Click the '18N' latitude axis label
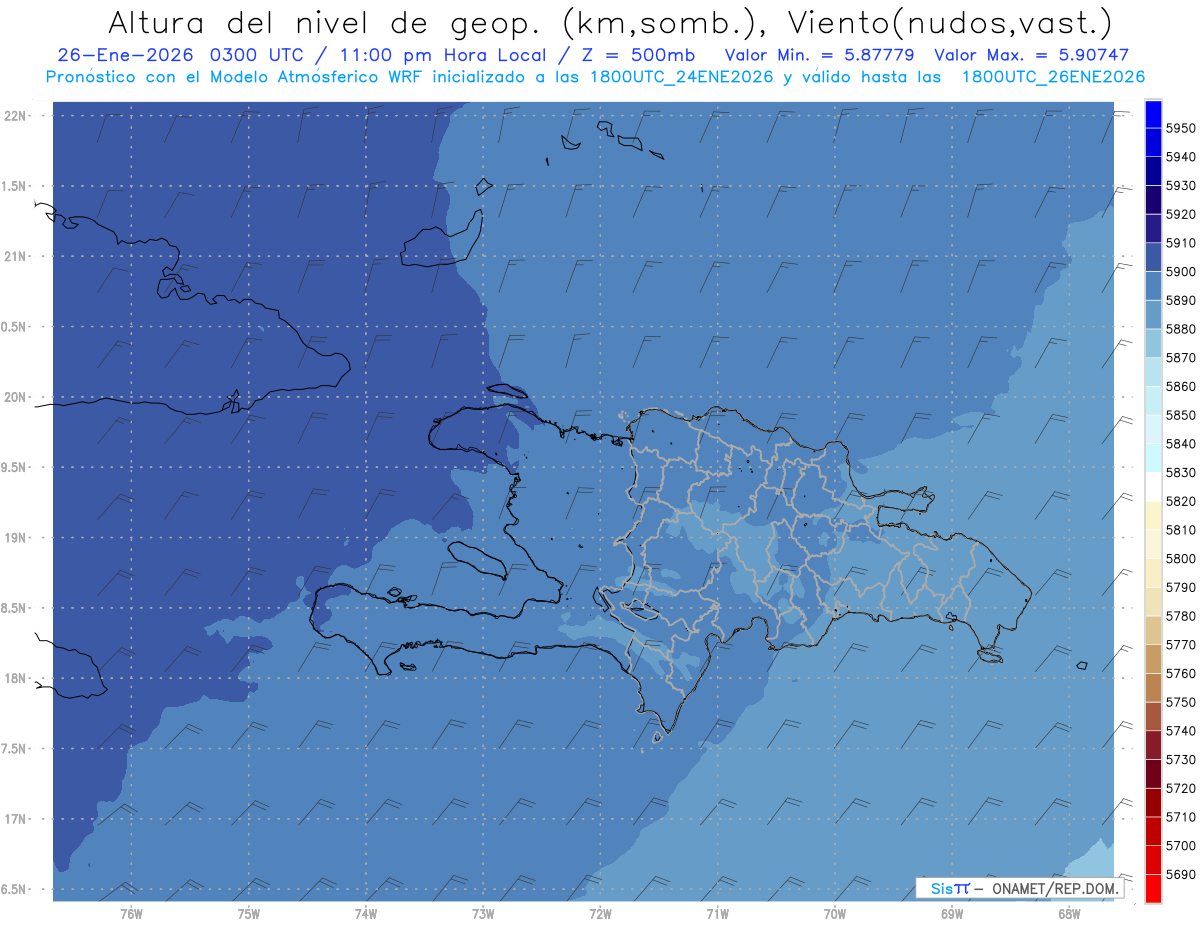The height and width of the screenshot is (927, 1200). [16, 679]
